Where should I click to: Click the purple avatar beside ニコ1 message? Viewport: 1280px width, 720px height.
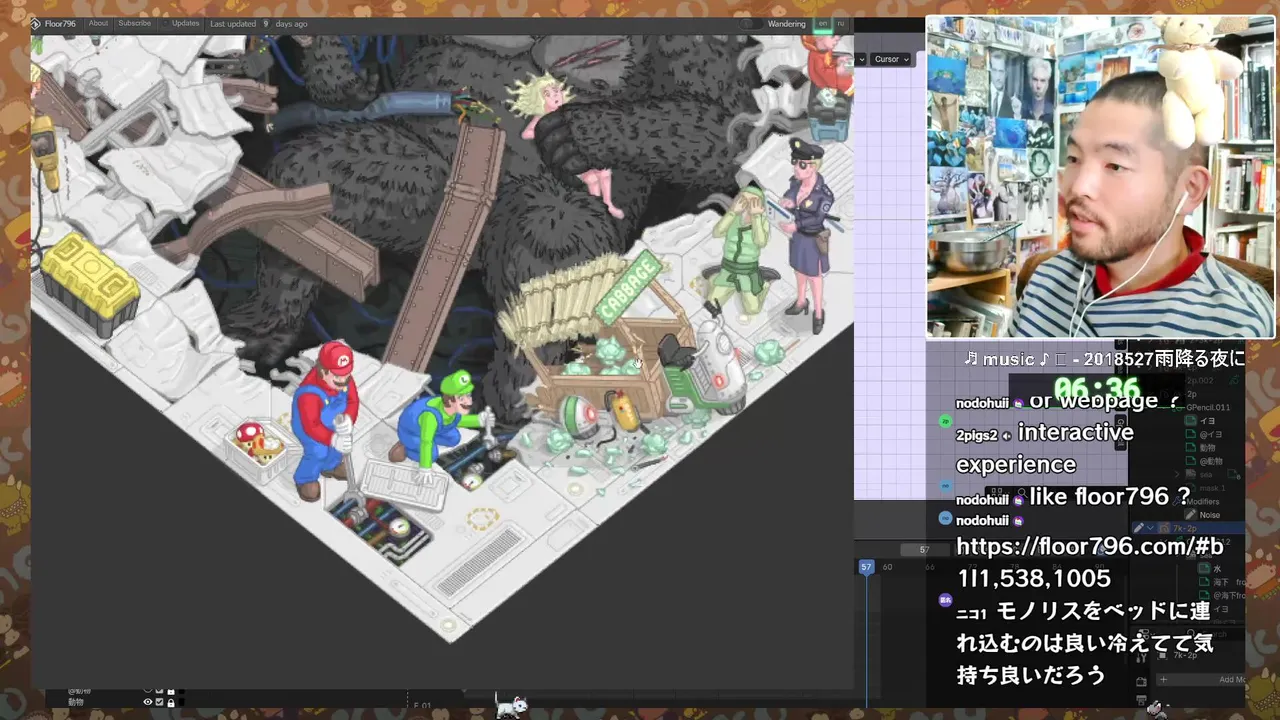[945, 600]
